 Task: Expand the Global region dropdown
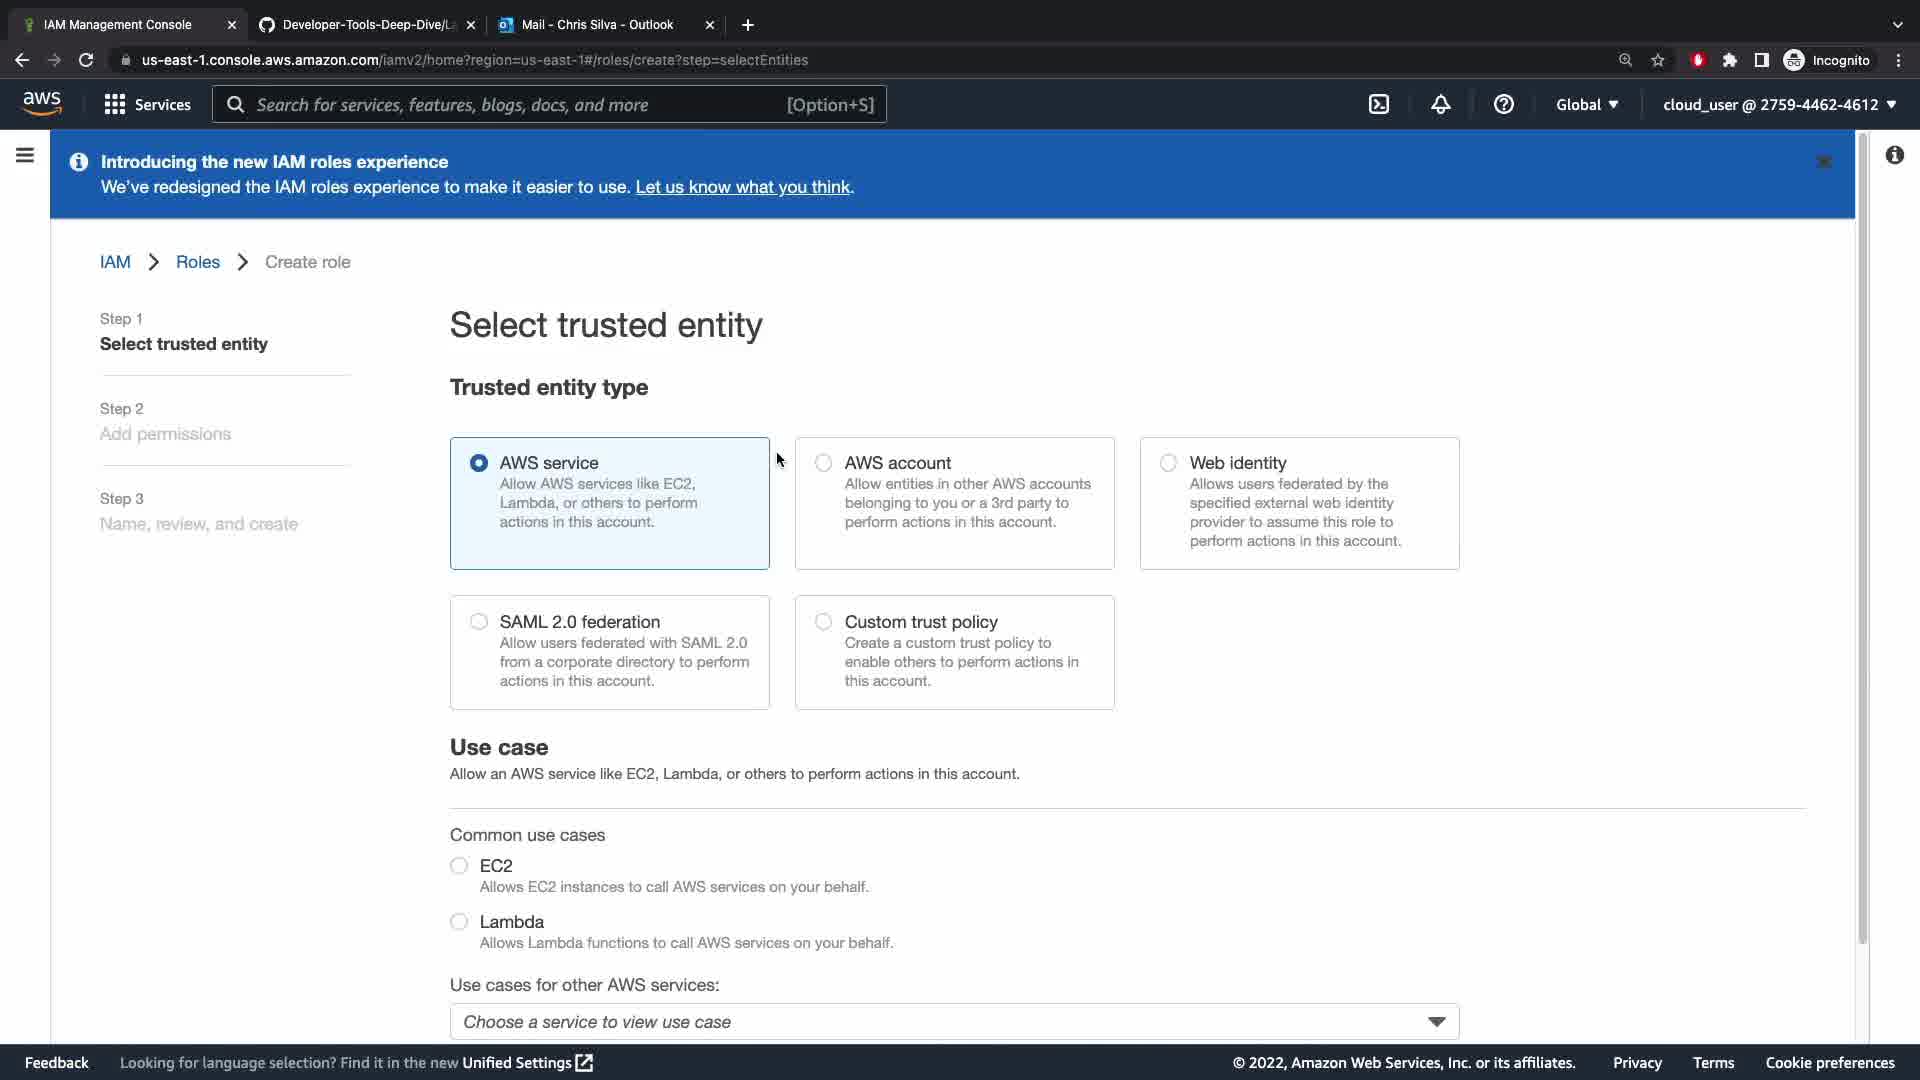click(x=1586, y=105)
